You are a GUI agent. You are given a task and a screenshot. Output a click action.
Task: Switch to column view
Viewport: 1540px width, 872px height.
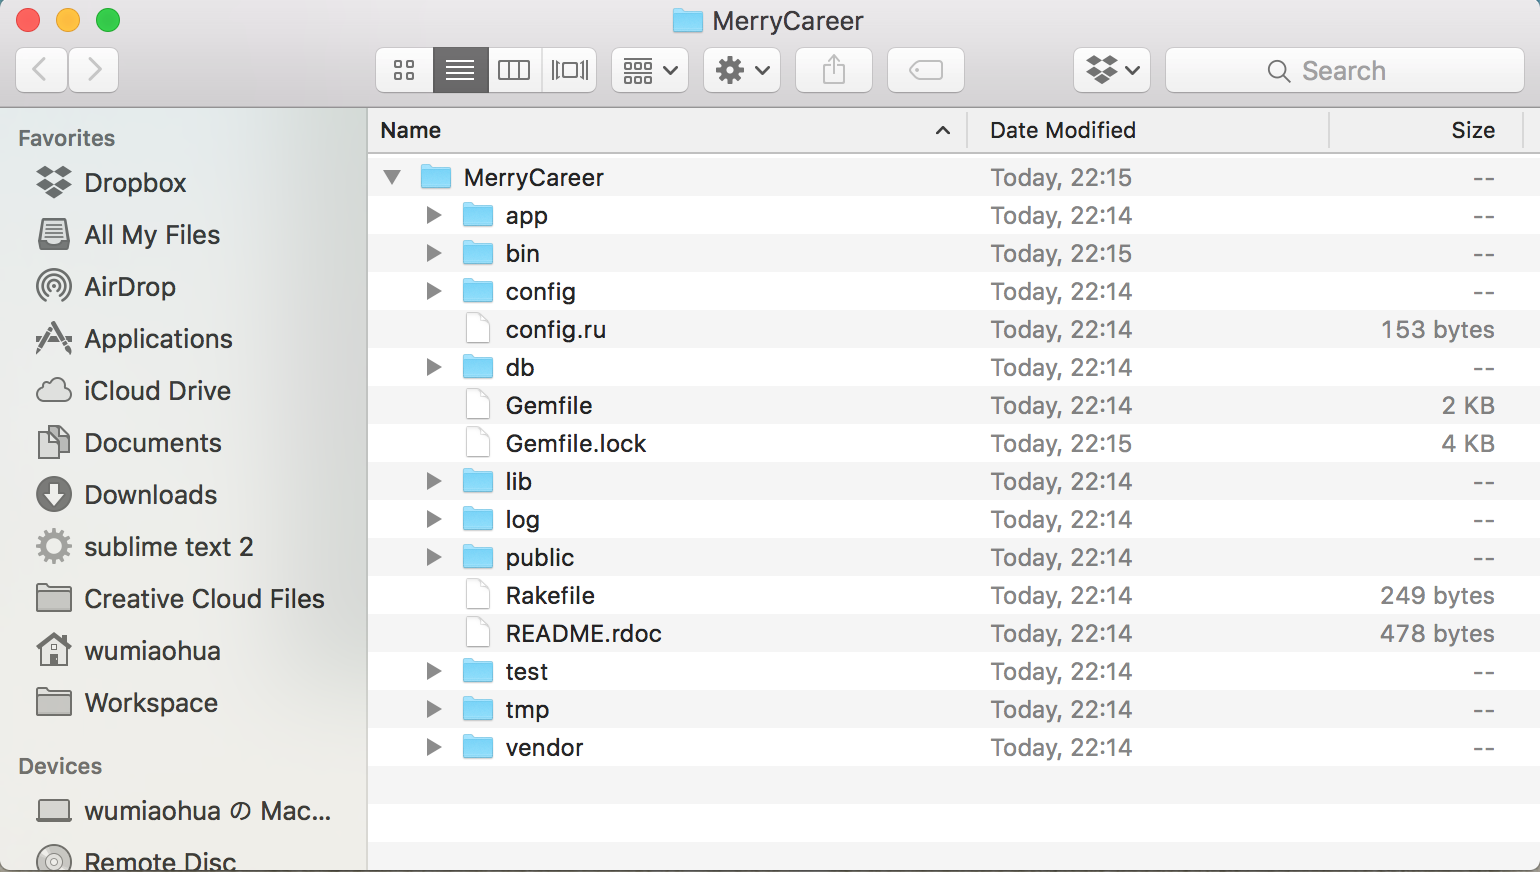pyautogui.click(x=514, y=70)
